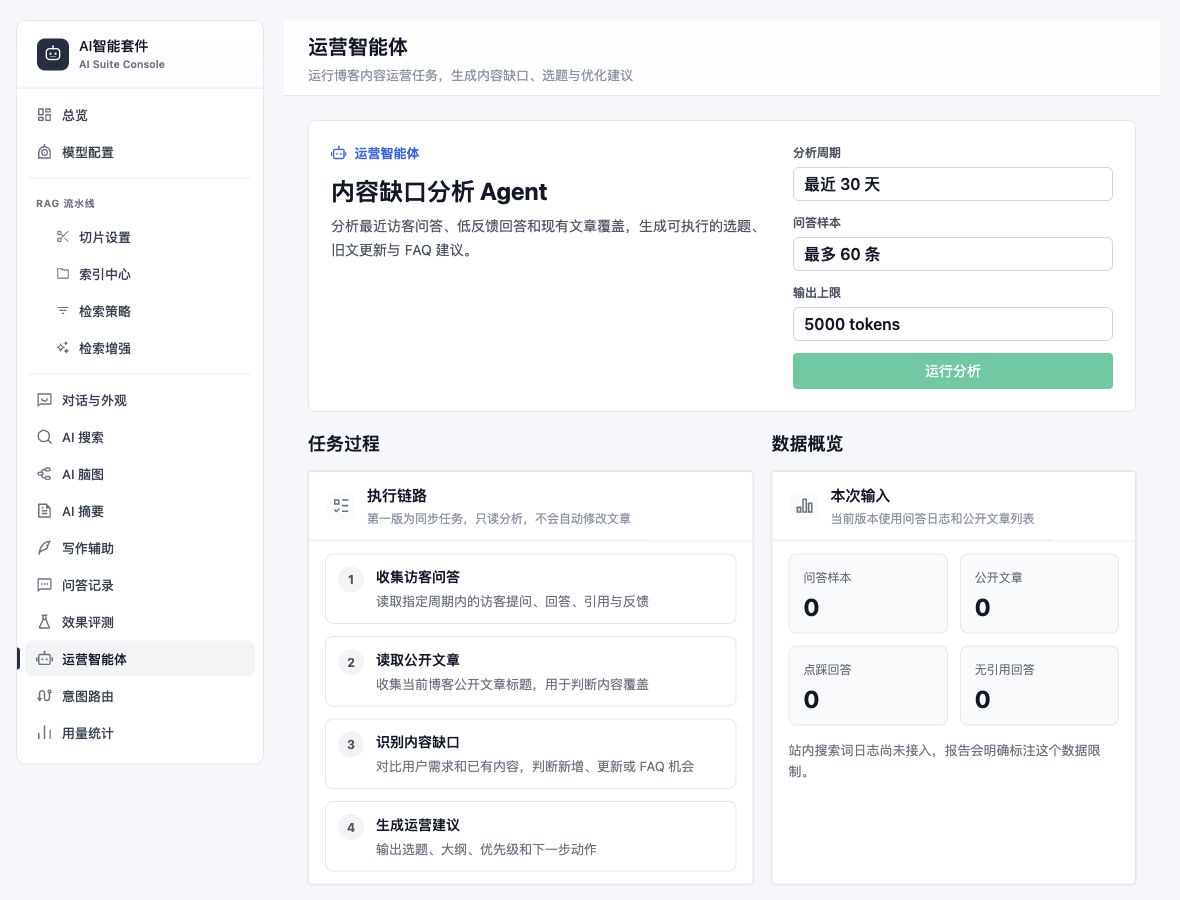
Task: Open the 分析周期 dropdown showing 最近 30 天
Action: (x=952, y=184)
